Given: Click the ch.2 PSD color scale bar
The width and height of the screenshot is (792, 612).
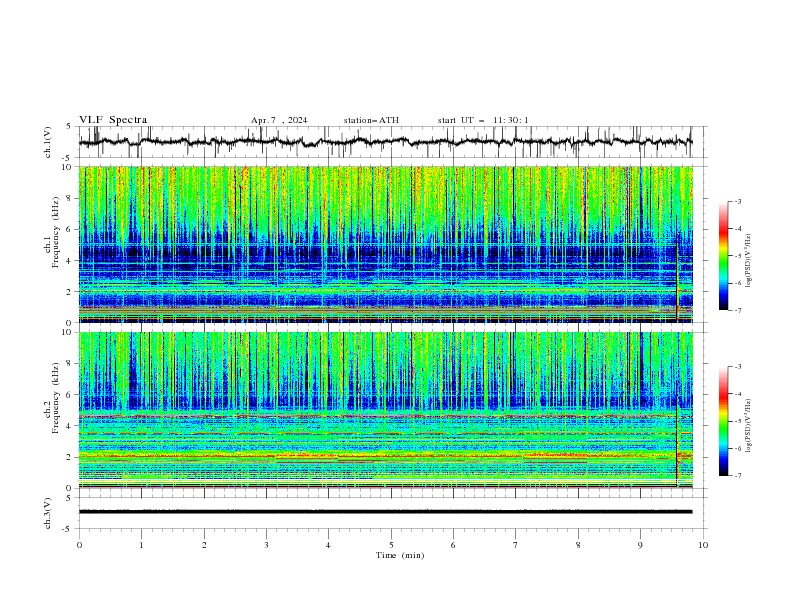Looking at the screenshot, I should 723,421.
